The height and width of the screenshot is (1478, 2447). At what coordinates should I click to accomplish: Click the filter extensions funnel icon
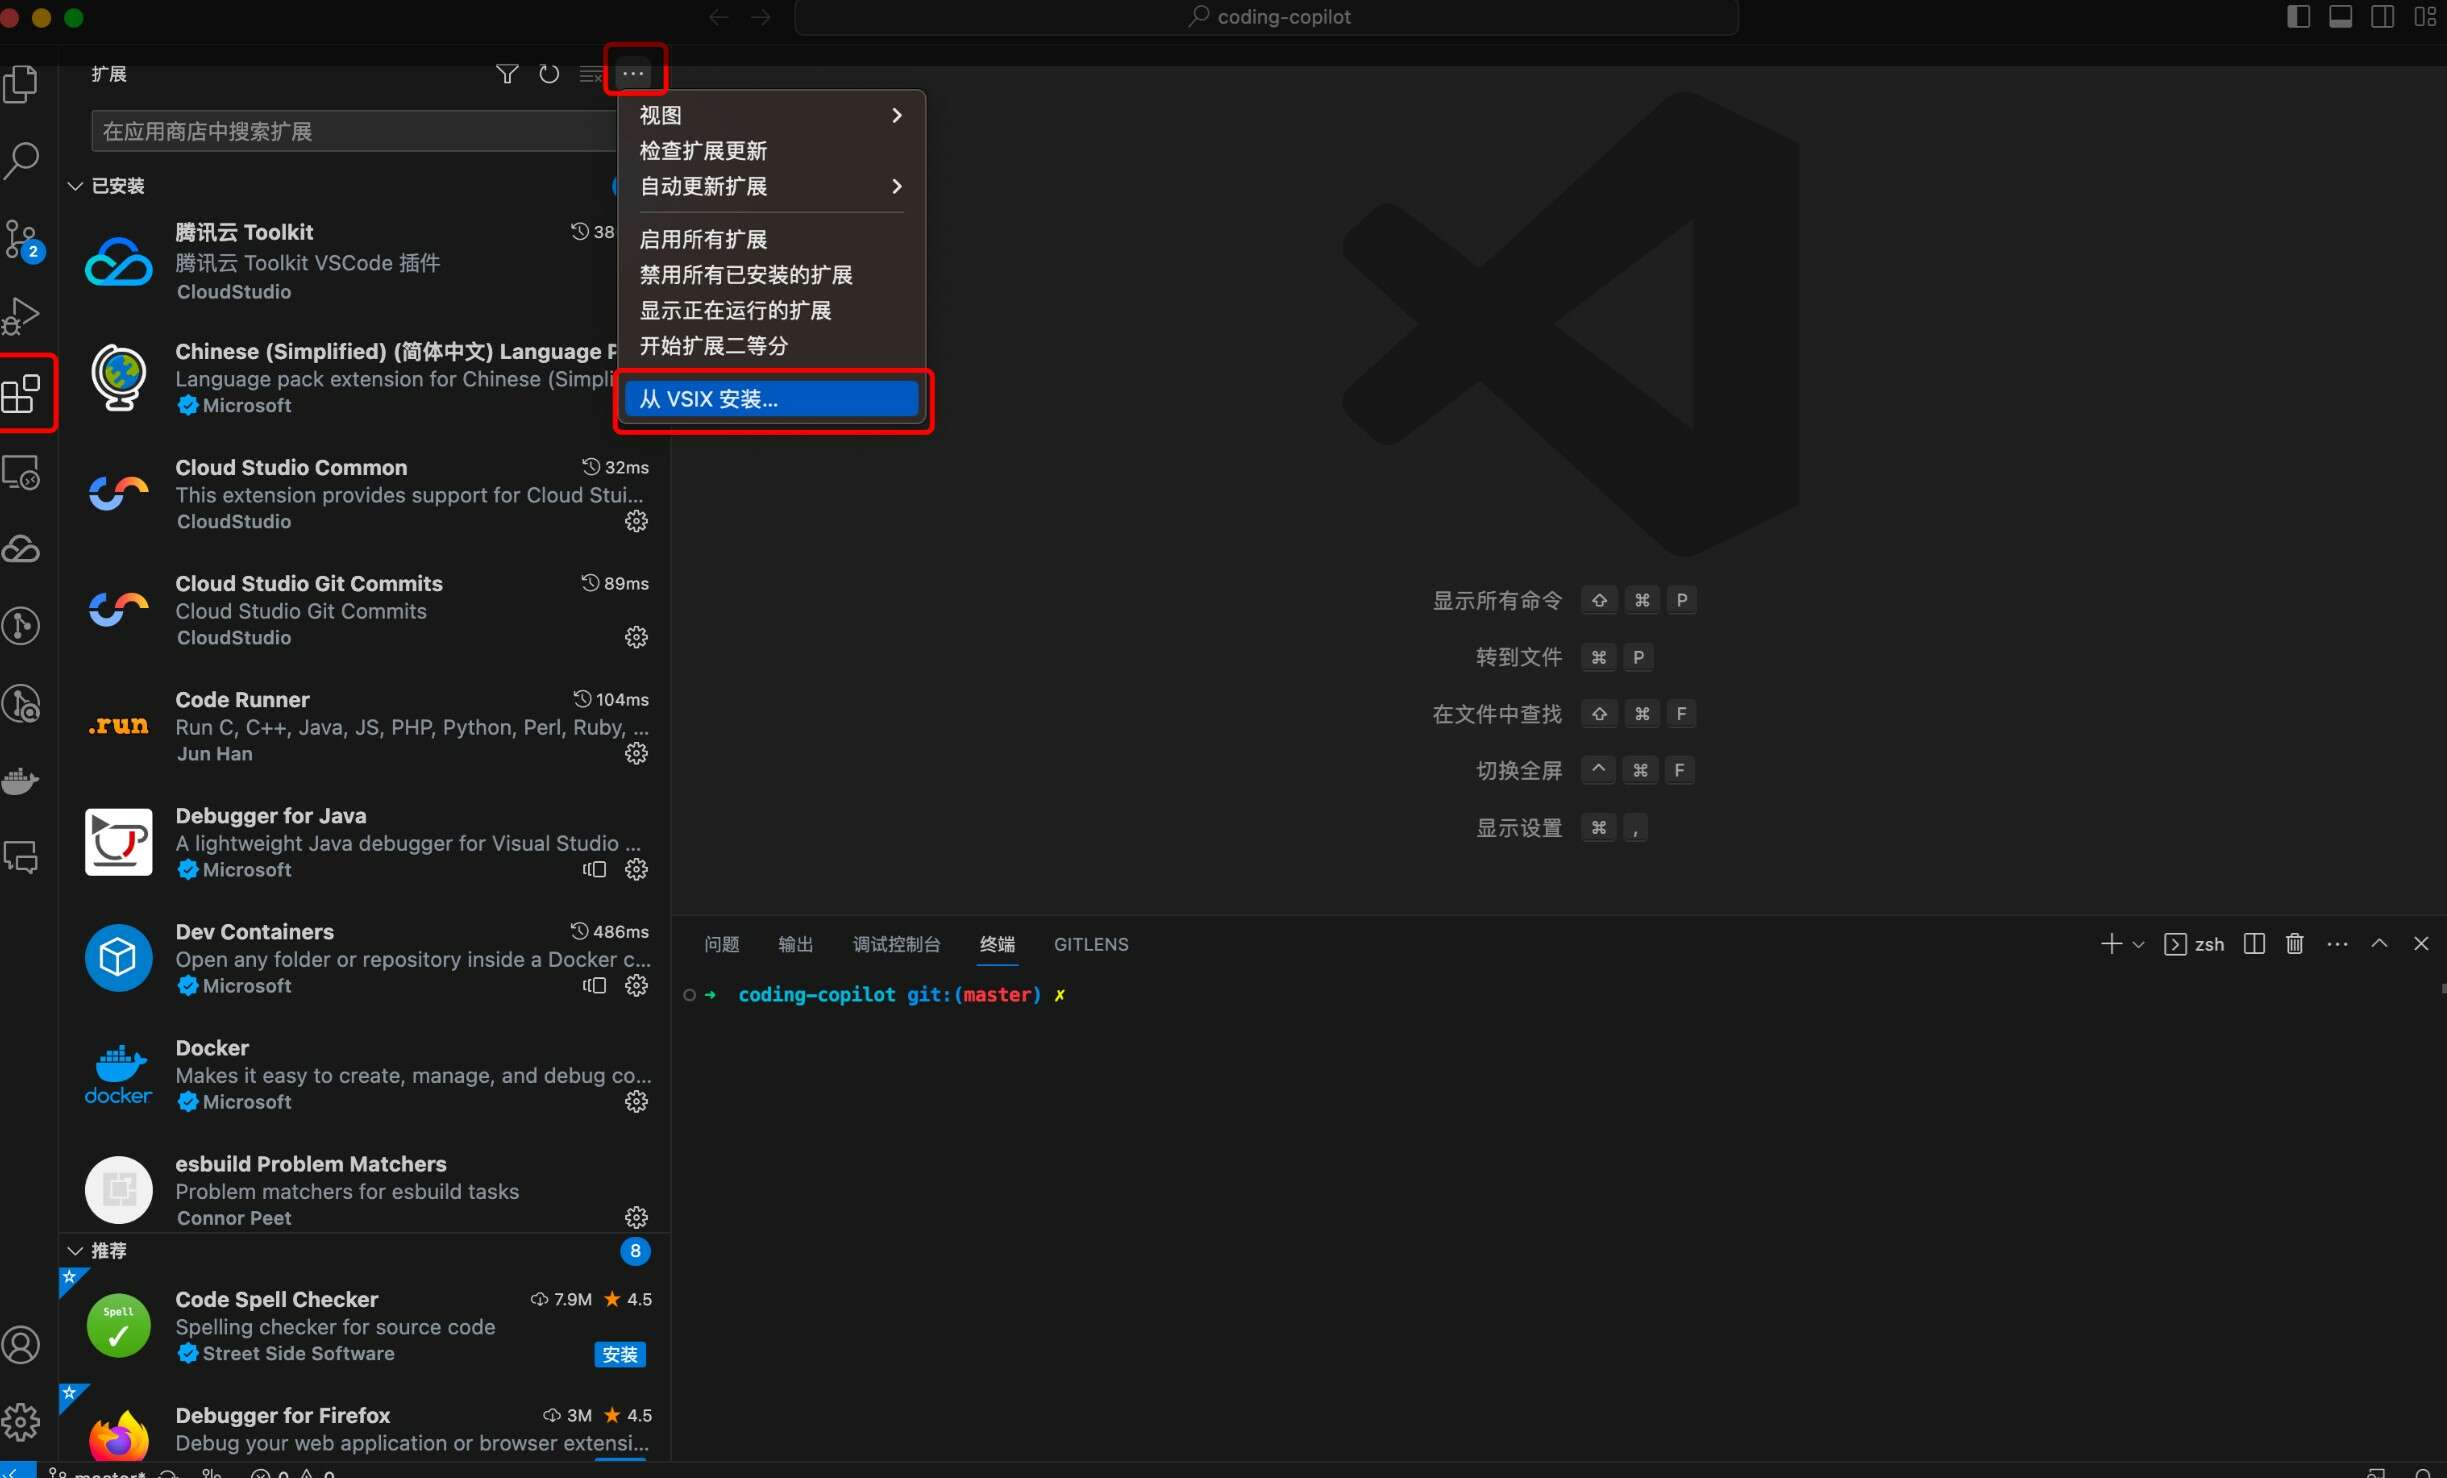(x=507, y=74)
